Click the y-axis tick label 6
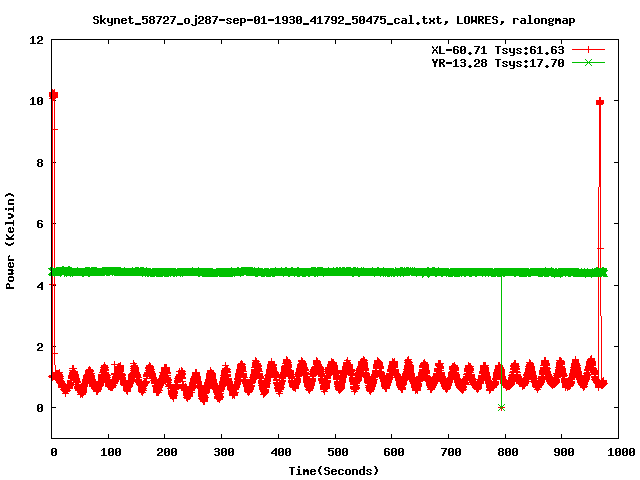640x480 pixels. pyautogui.click(x=40, y=224)
